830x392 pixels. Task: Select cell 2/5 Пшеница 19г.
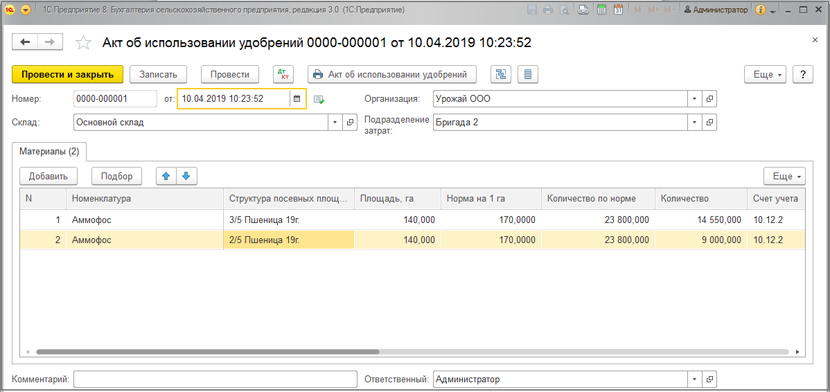click(288, 240)
